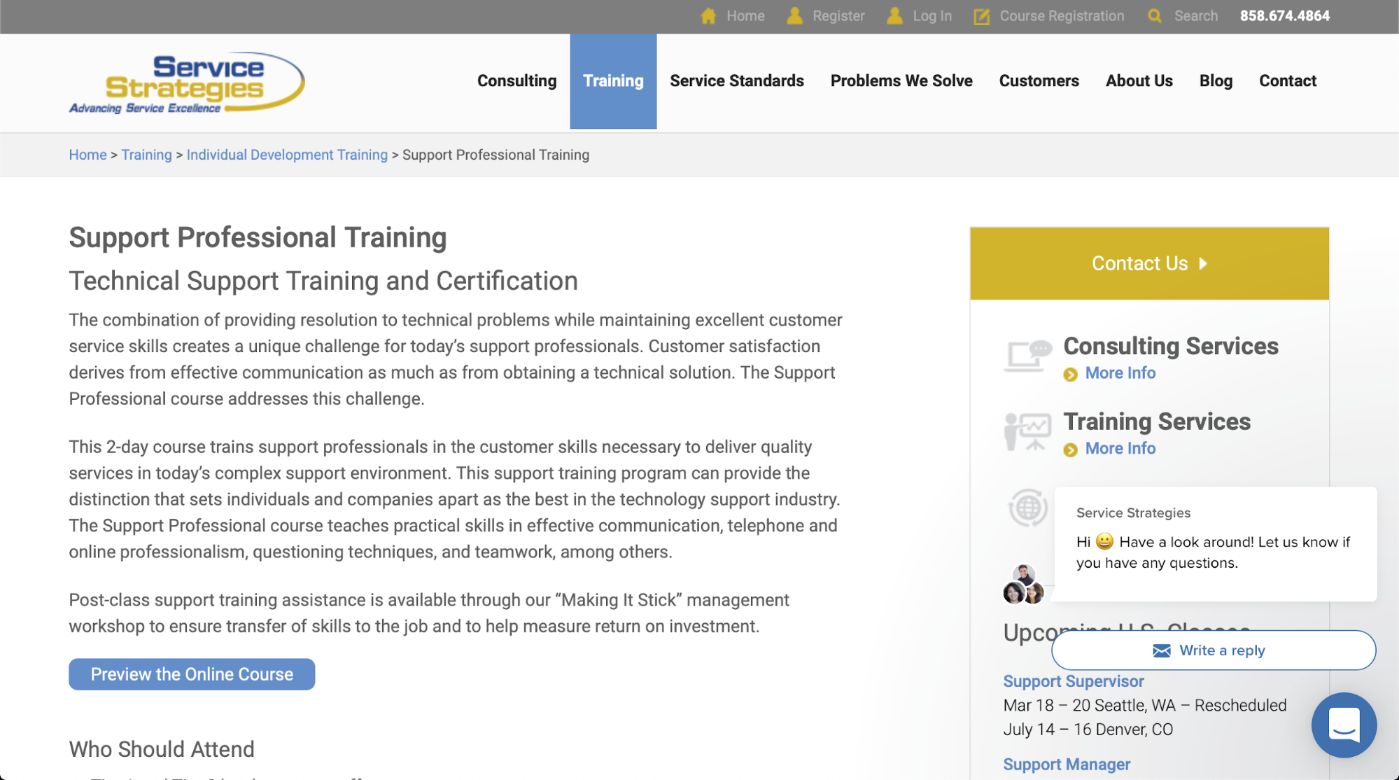Click the Training Services presenter icon
This screenshot has width=1399, height=780.
pos(1028,432)
